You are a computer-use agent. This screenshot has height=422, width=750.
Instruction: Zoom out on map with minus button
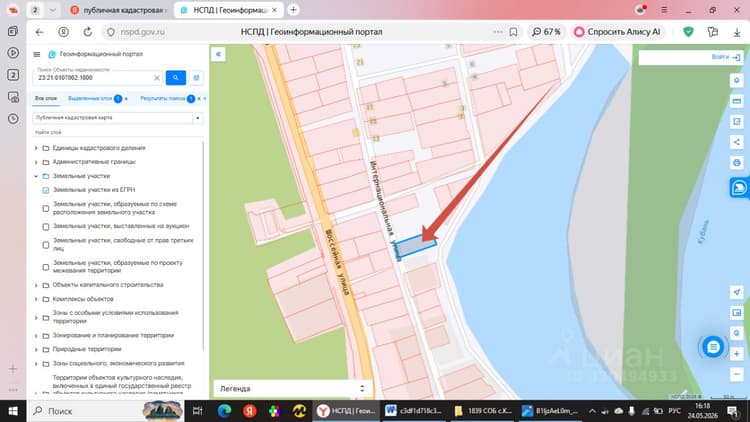(737, 374)
